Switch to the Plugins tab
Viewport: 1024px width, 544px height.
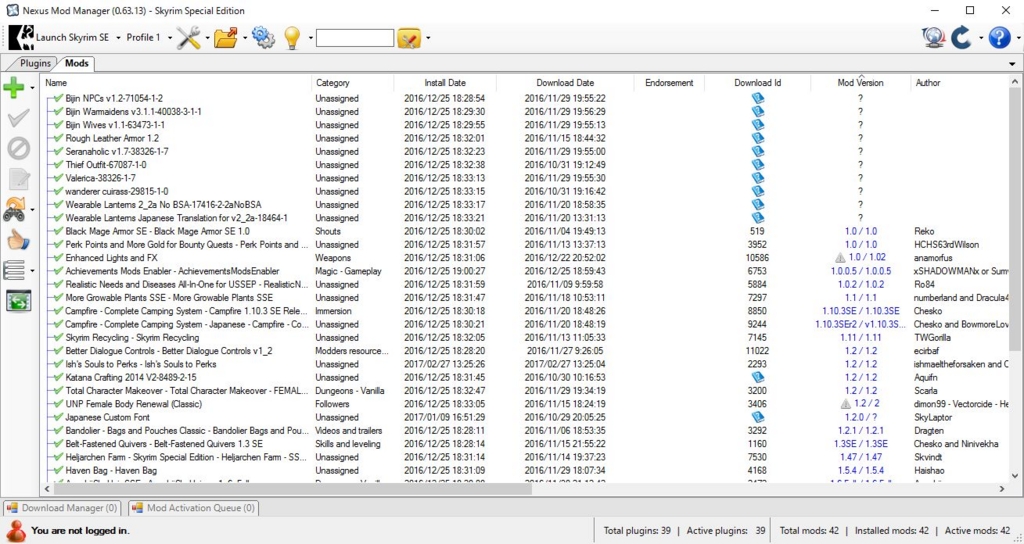(35, 63)
